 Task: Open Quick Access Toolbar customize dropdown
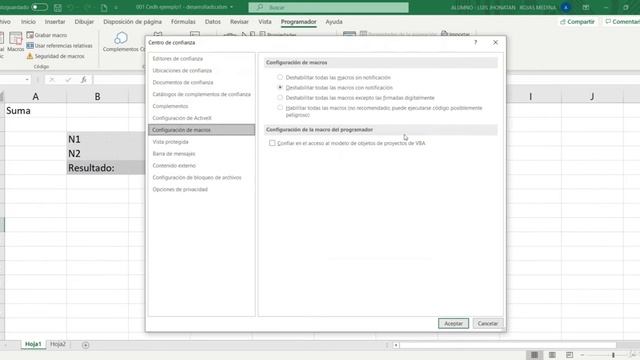116,7
